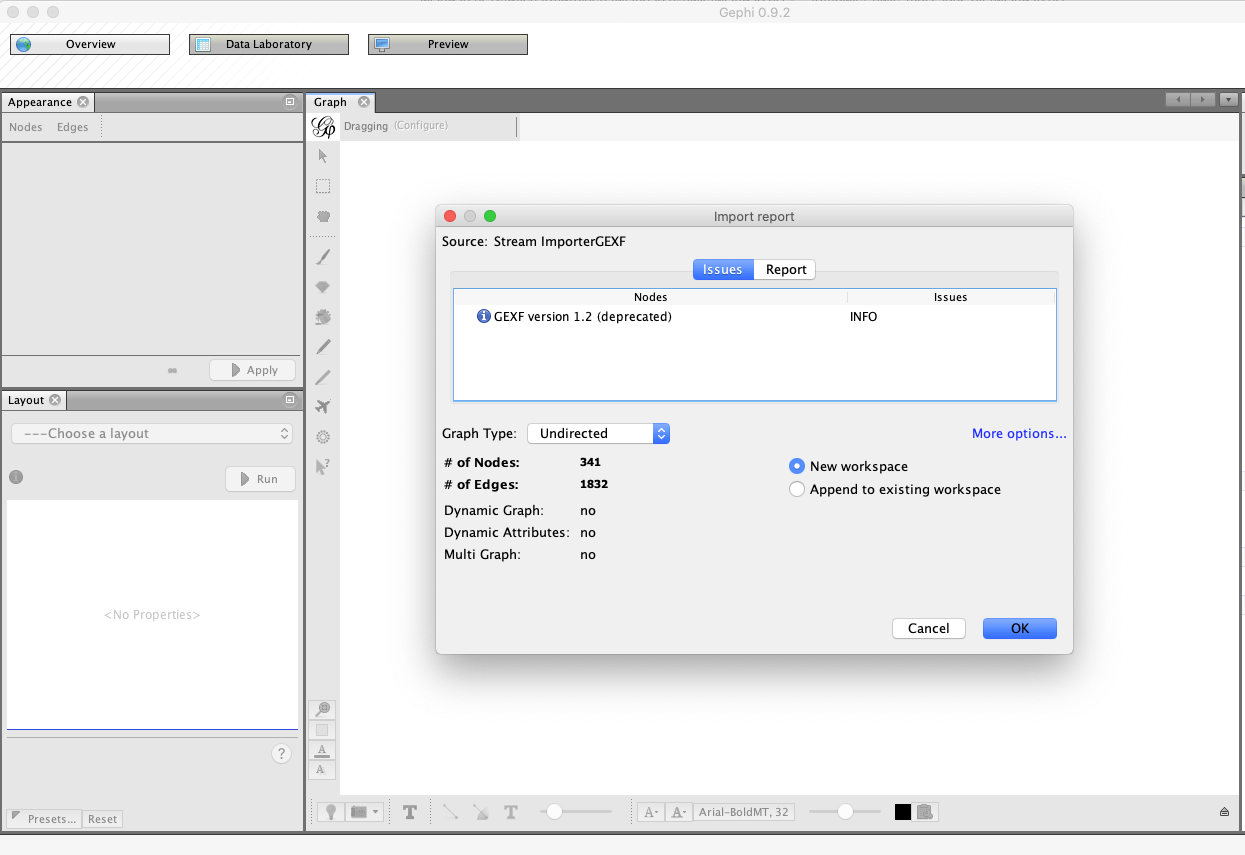The width and height of the screenshot is (1245, 855).
Task: Click the Reset colors square icon
Action: 322,730
